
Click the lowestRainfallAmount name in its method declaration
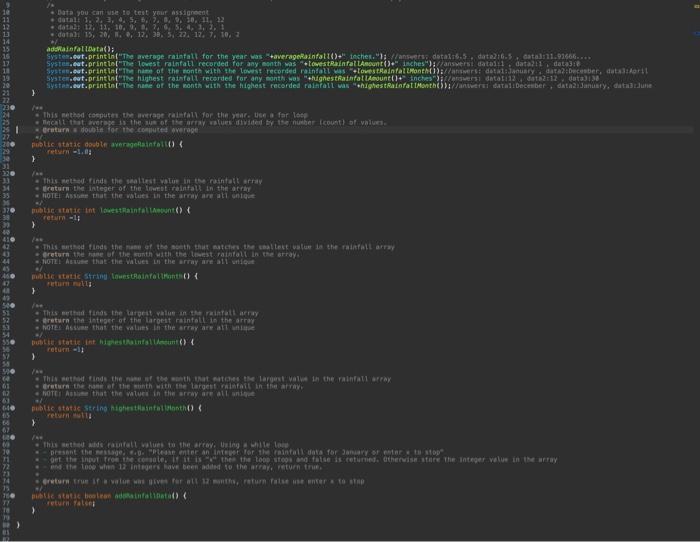pos(137,210)
